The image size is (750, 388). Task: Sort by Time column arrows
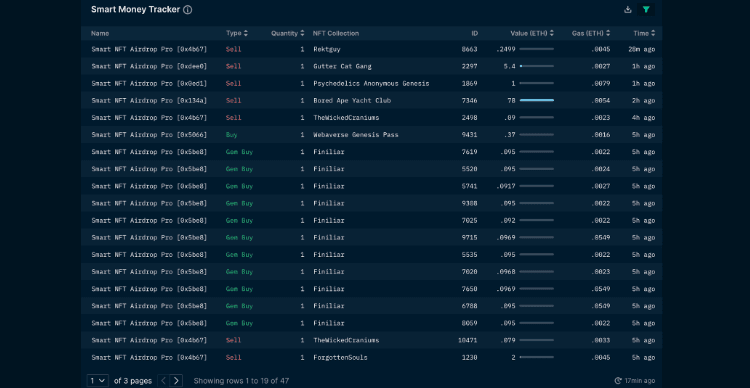(653, 33)
